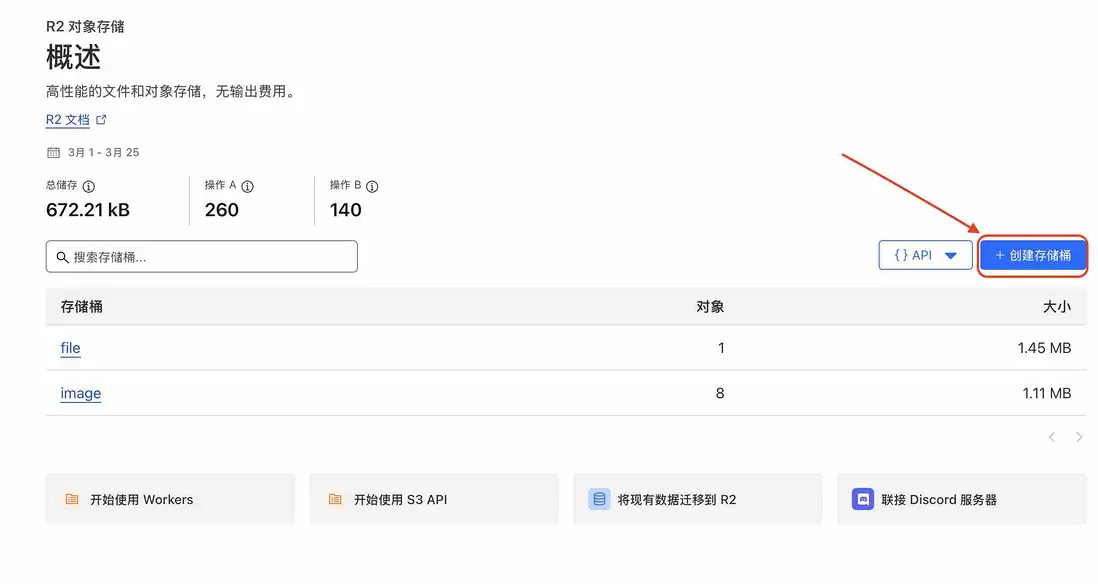Click the magnifier icon in search box
The image size is (1098, 584).
pyautogui.click(x=63, y=257)
